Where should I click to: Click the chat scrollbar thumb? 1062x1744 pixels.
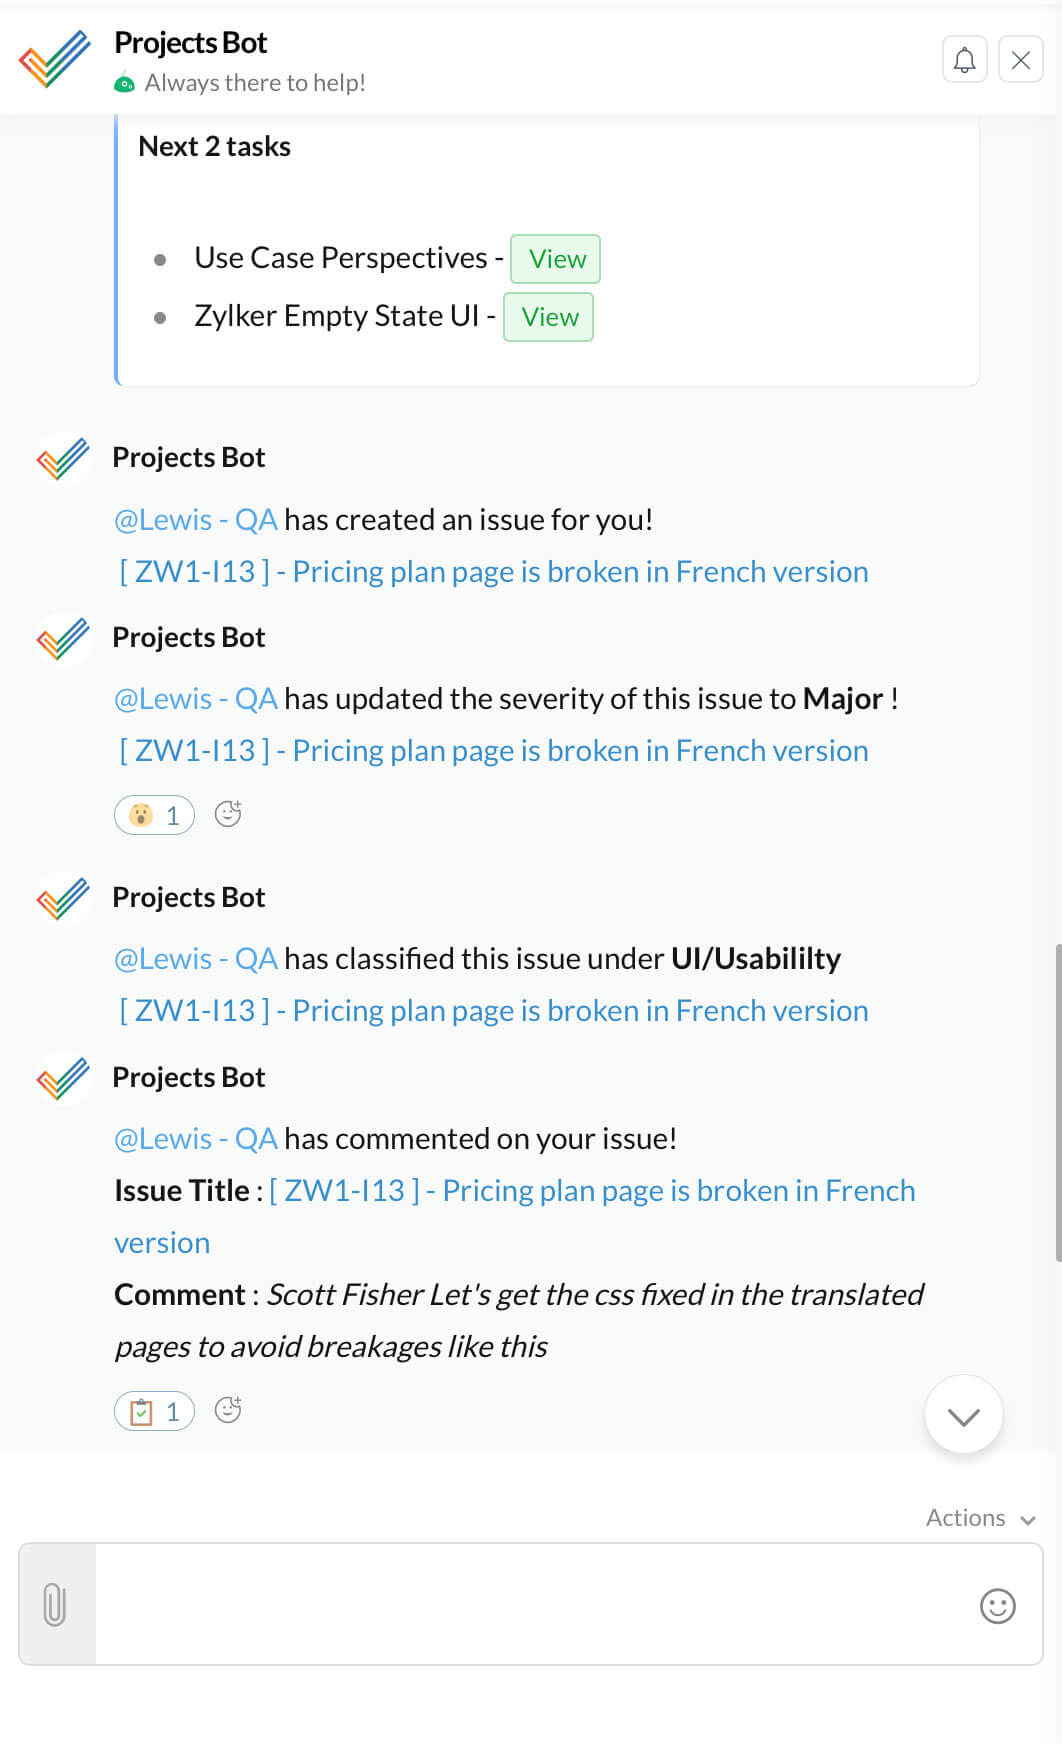tap(1058, 1102)
